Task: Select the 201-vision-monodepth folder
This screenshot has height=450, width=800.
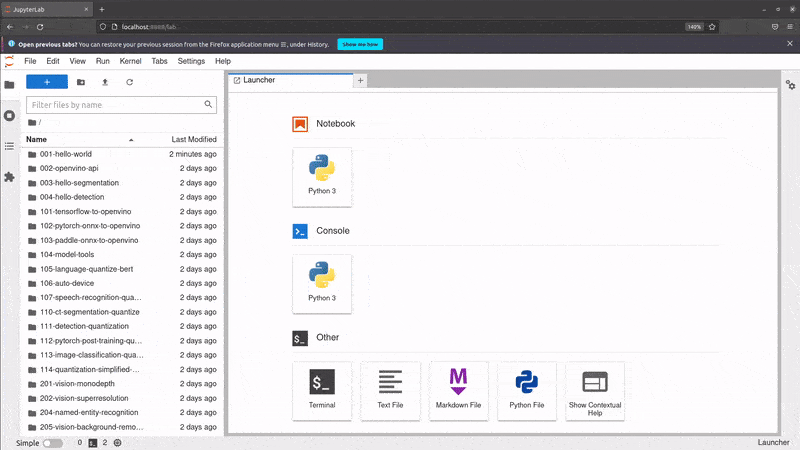Action: [x=122, y=384]
